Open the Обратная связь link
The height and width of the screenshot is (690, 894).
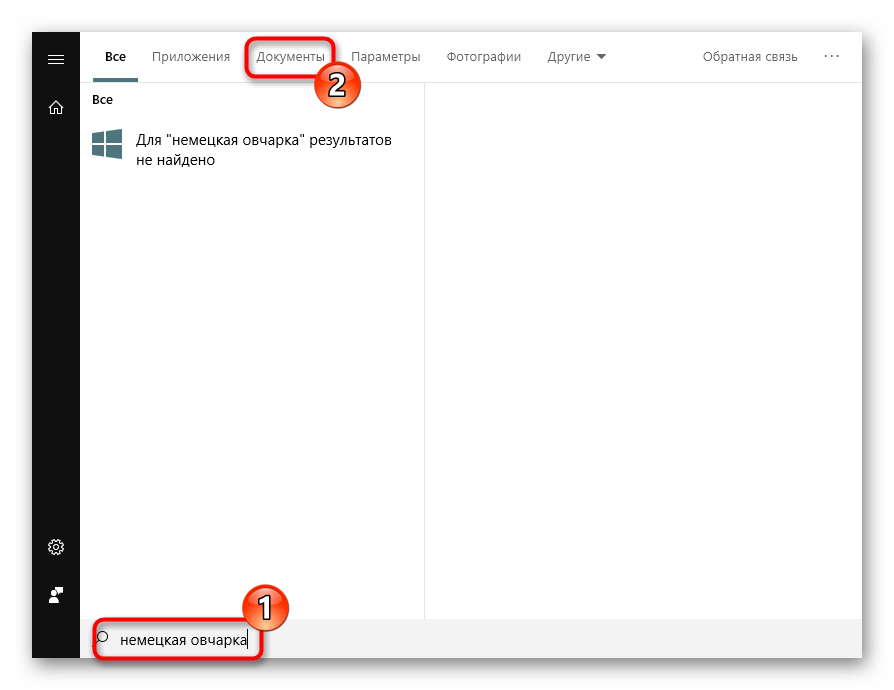pos(750,56)
